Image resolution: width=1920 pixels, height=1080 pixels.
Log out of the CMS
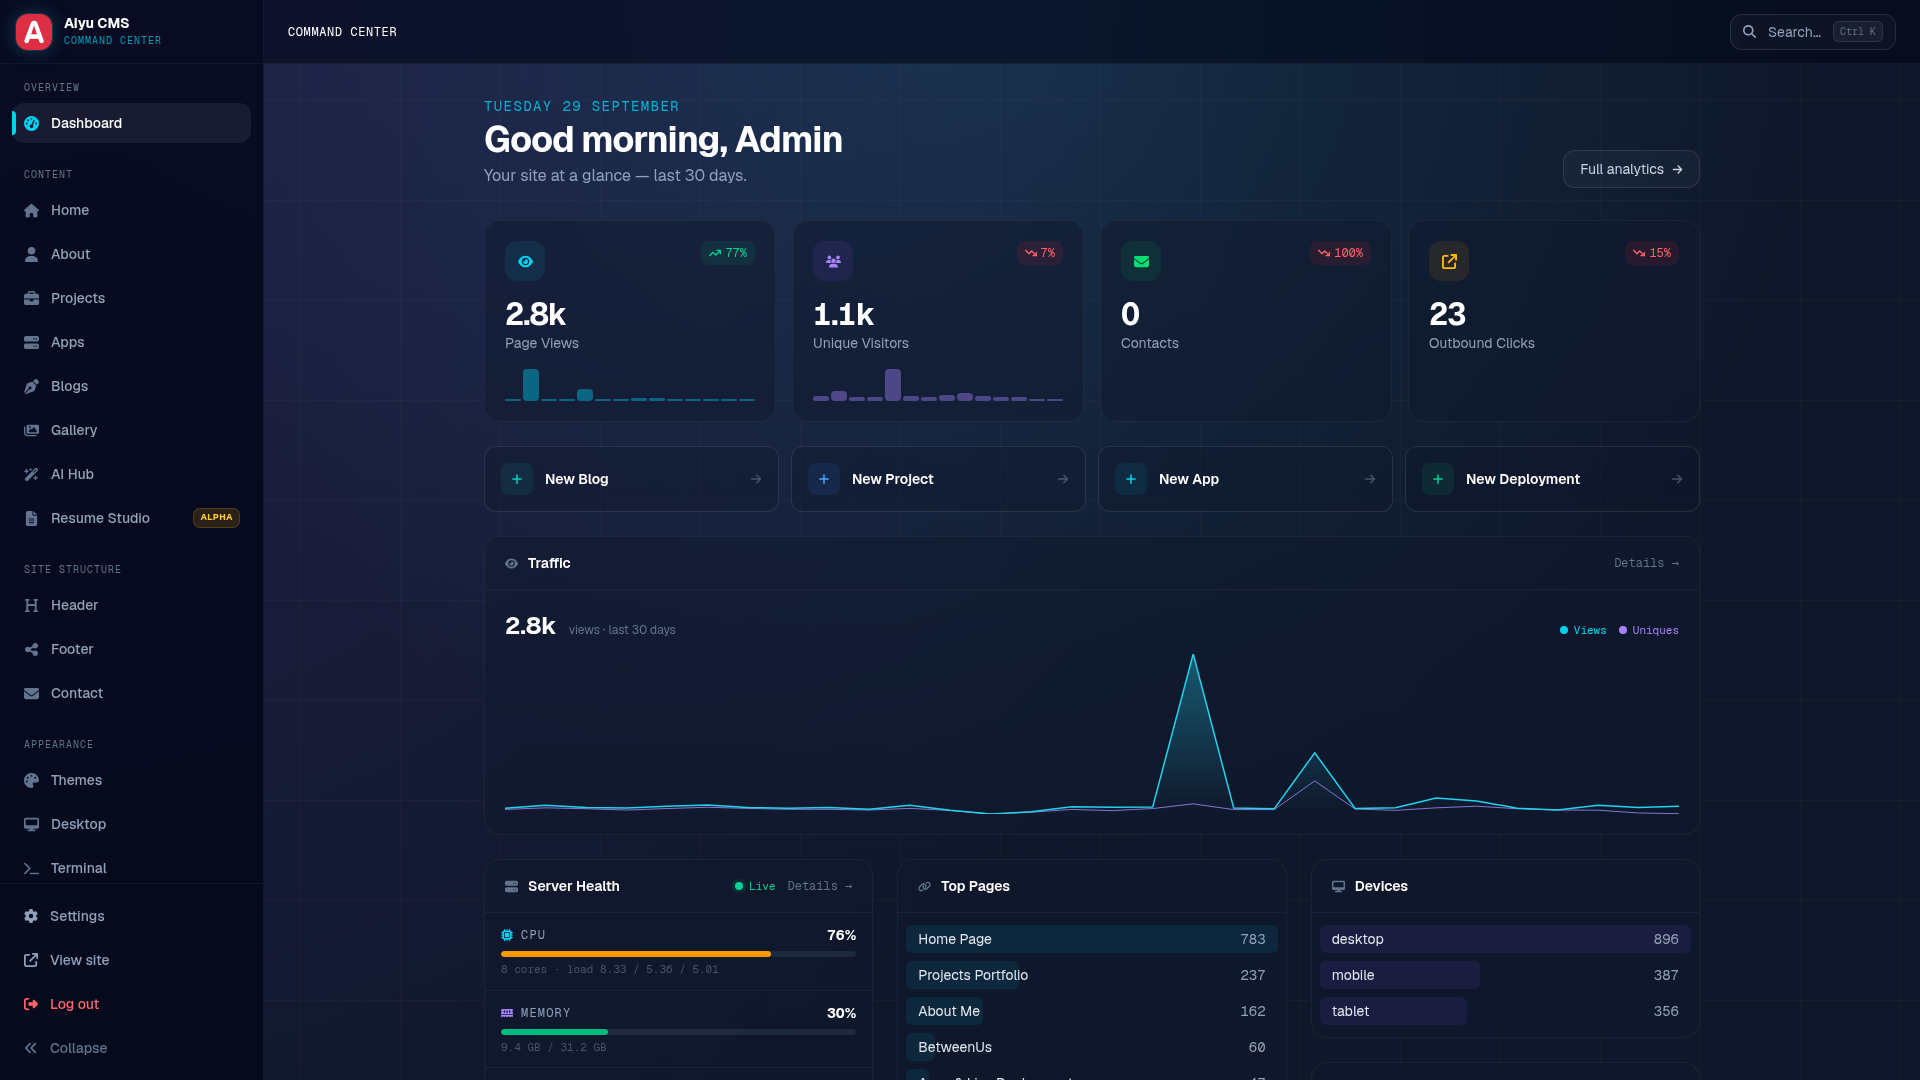[131, 1004]
